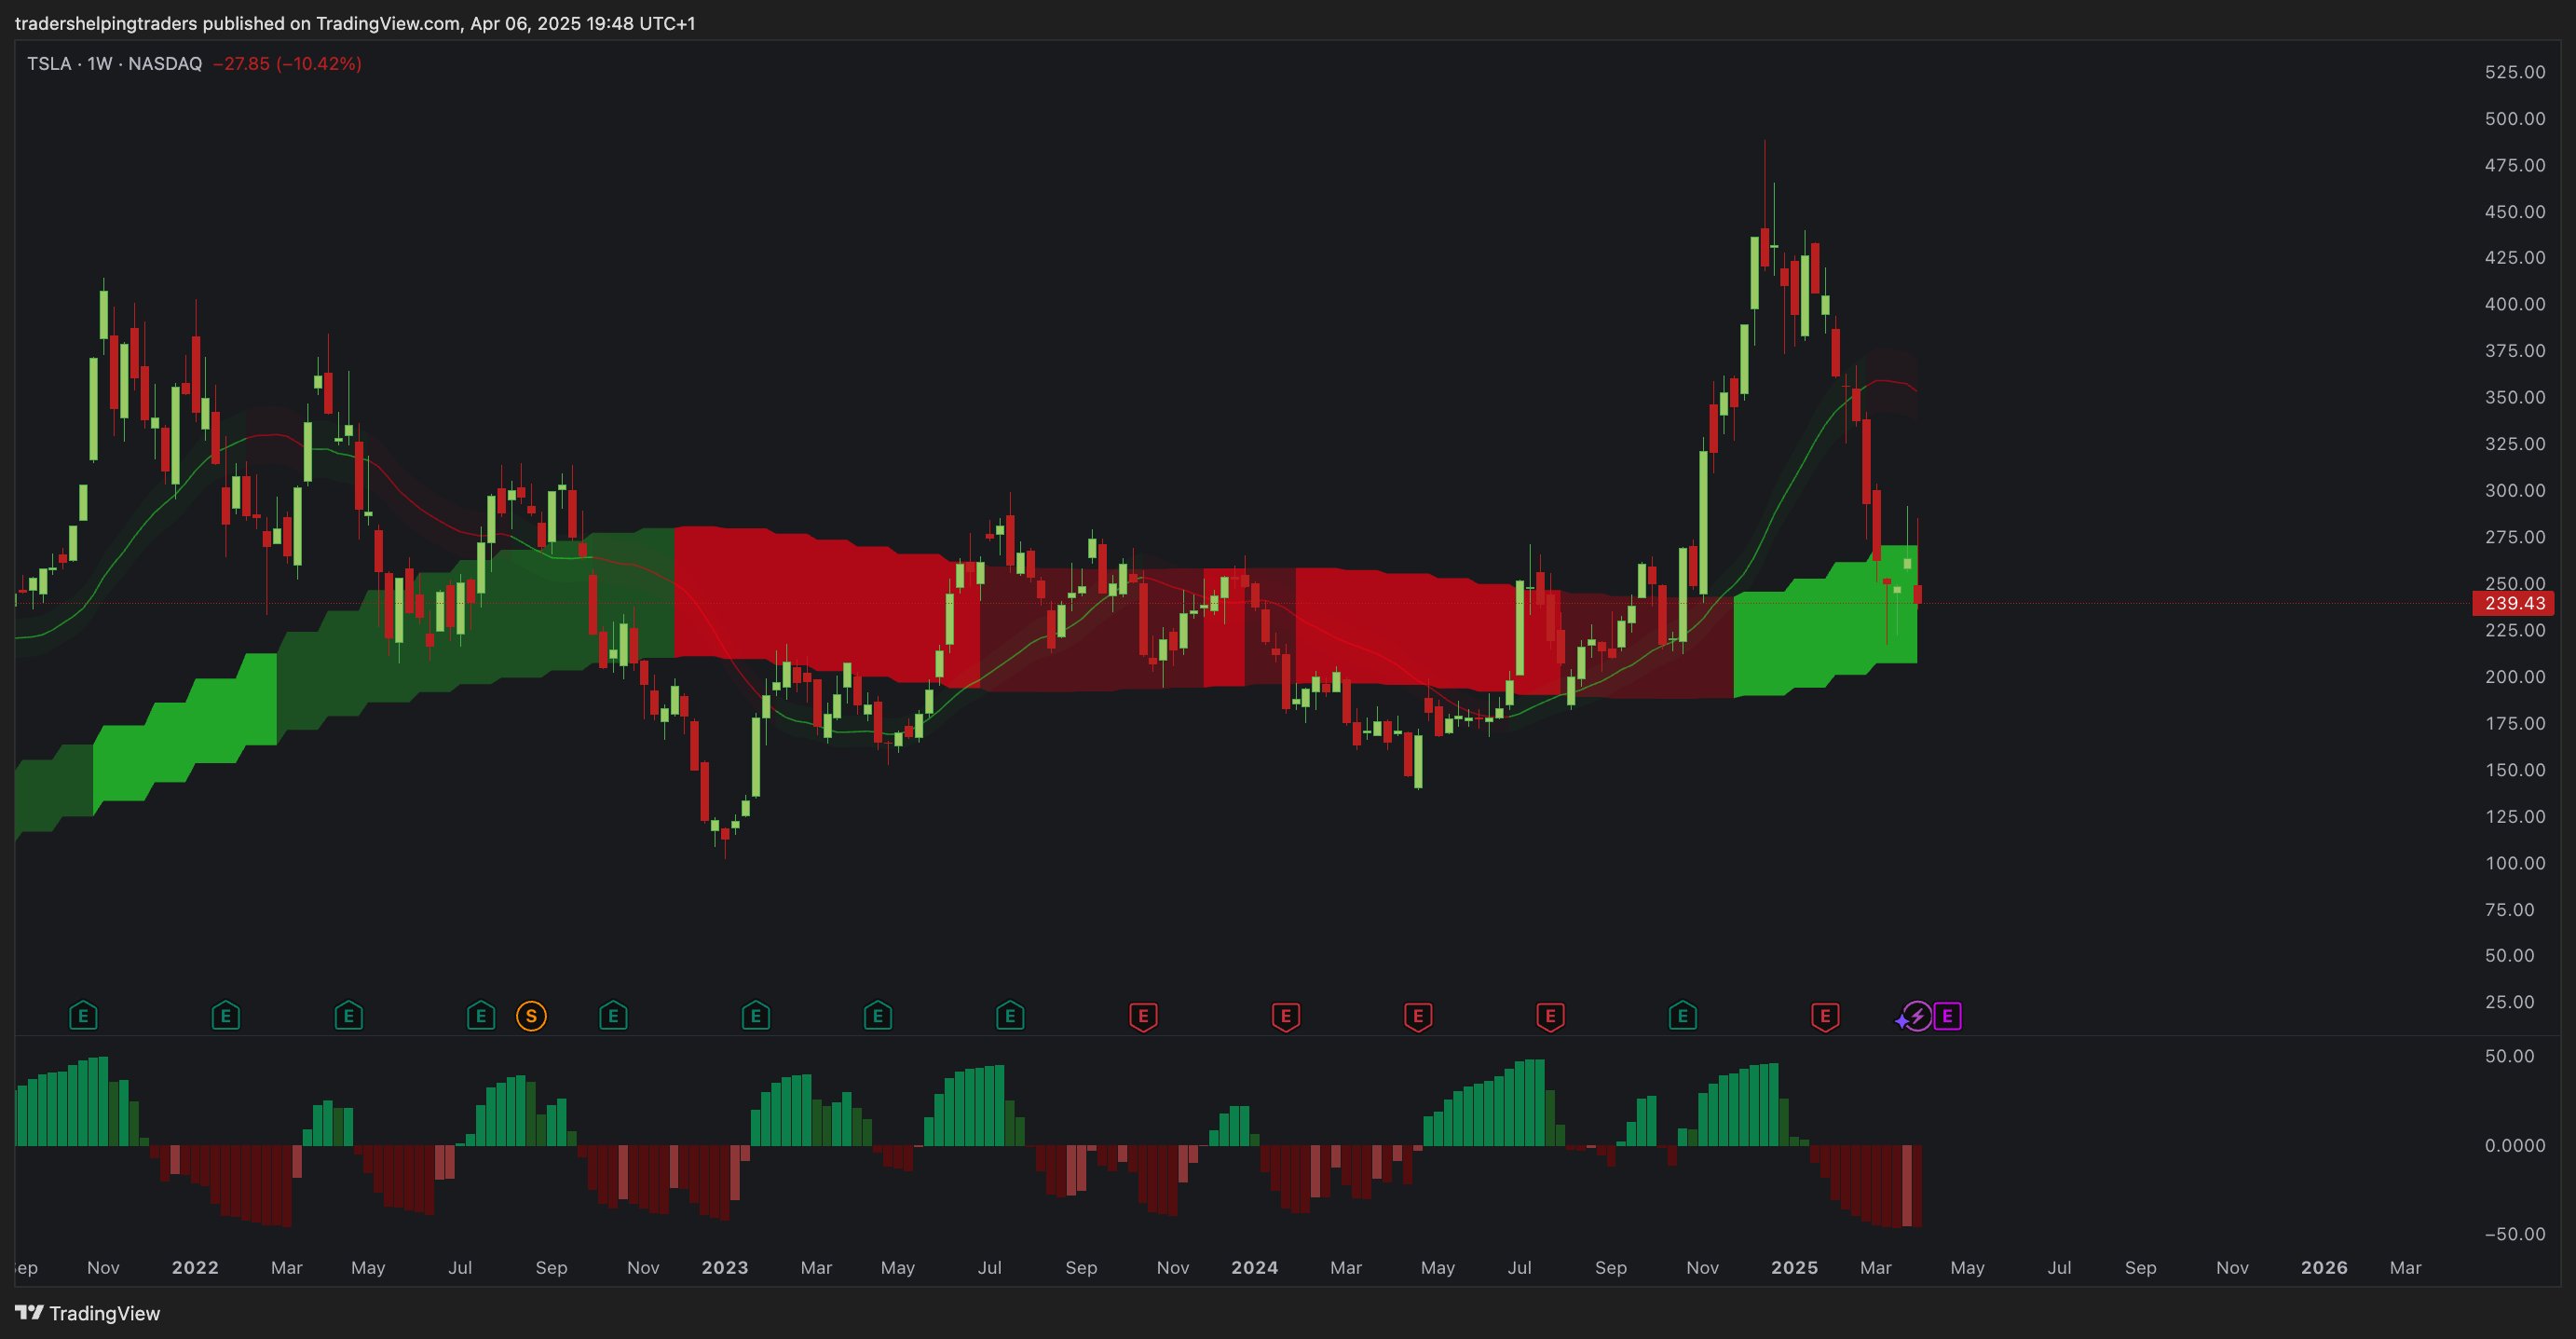The height and width of the screenshot is (1339, 2576).
Task: Click the last red earnings marker near 2025
Action: click(1825, 1017)
